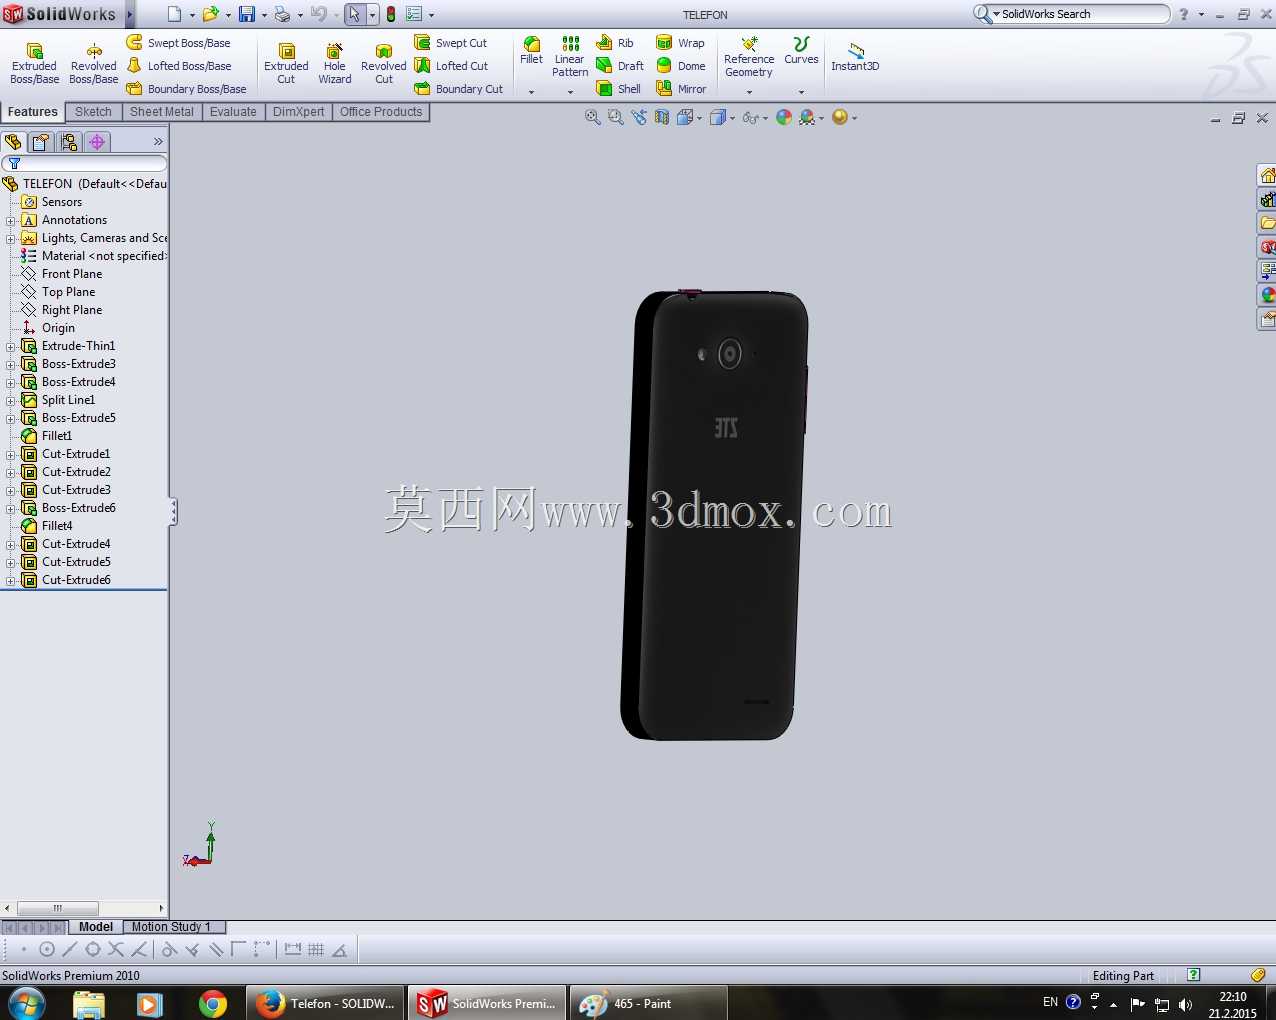Select the Wrap feature tool
Screen dimensions: 1276x1020
click(680, 43)
